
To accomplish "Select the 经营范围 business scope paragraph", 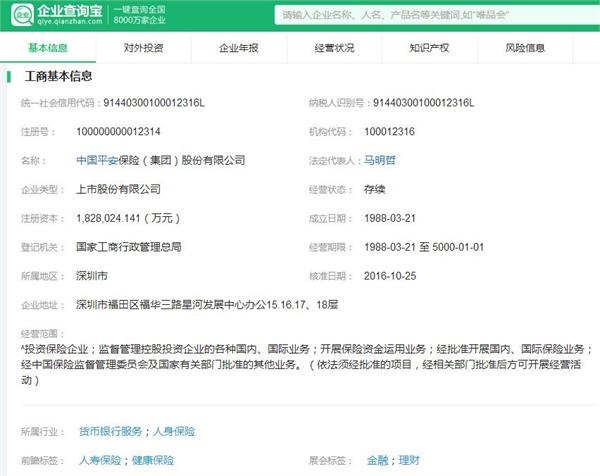I will [x=307, y=364].
